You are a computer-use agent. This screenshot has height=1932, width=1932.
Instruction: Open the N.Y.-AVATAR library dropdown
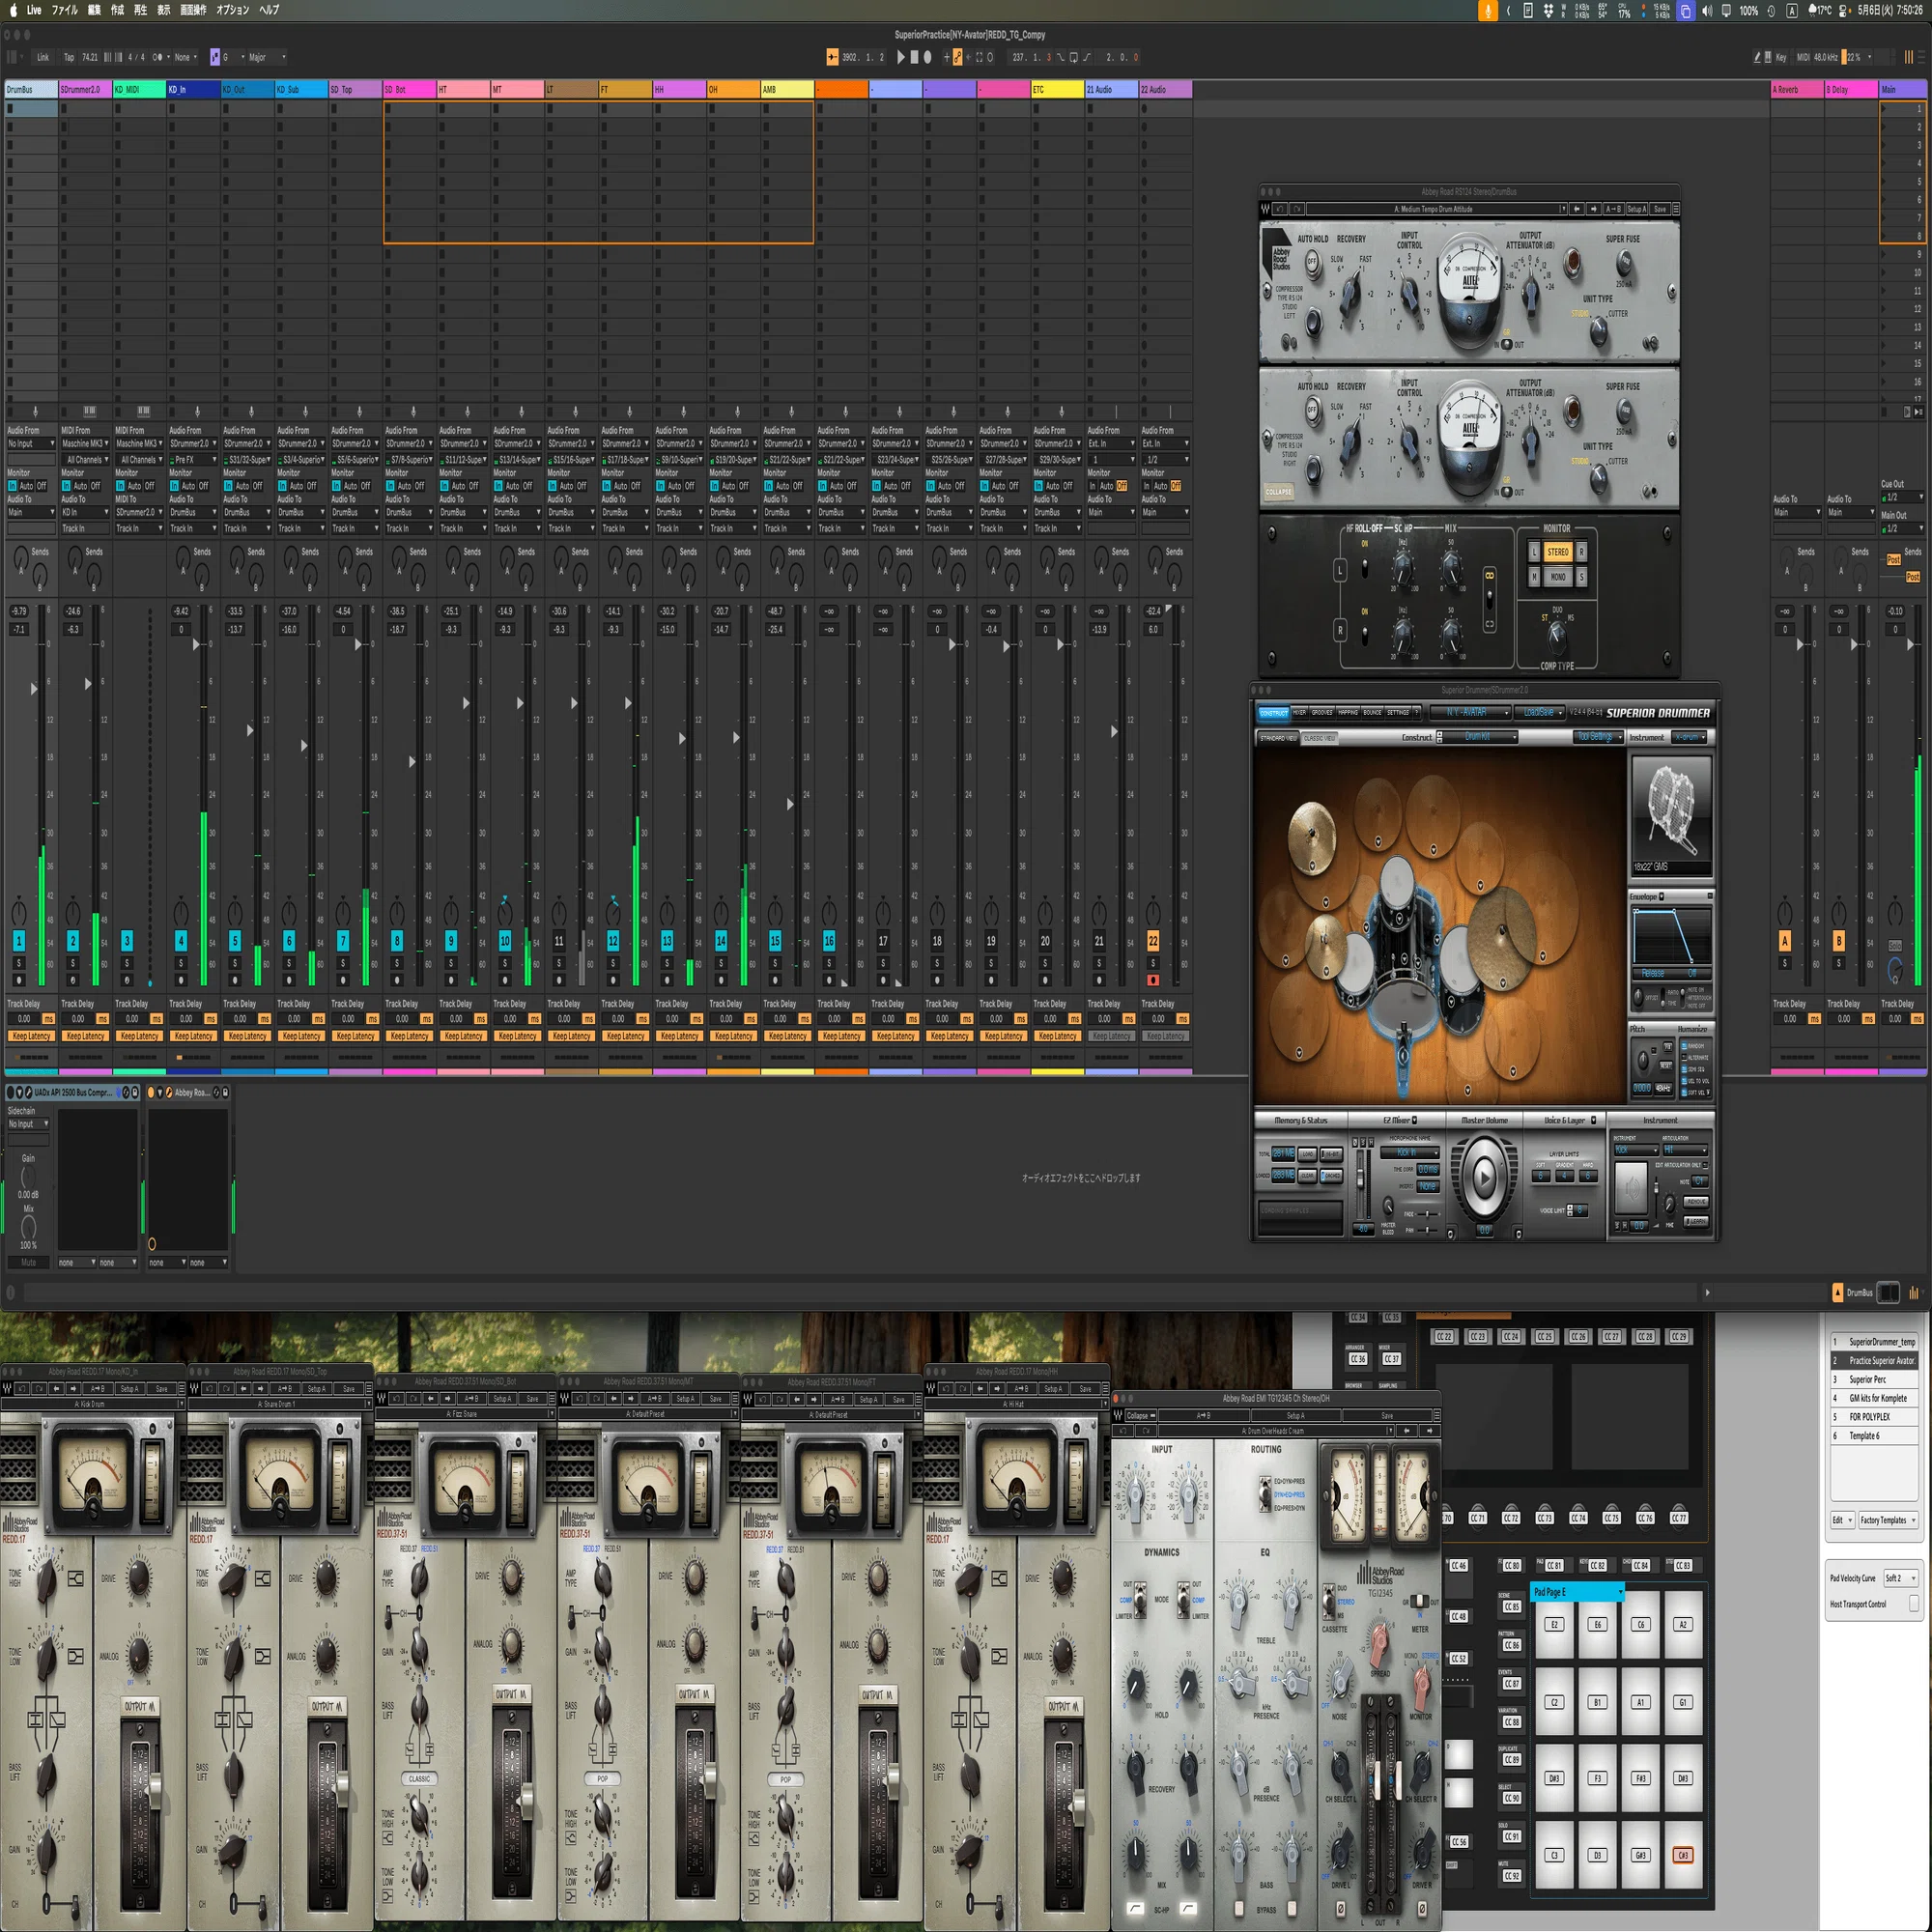(x=1469, y=713)
